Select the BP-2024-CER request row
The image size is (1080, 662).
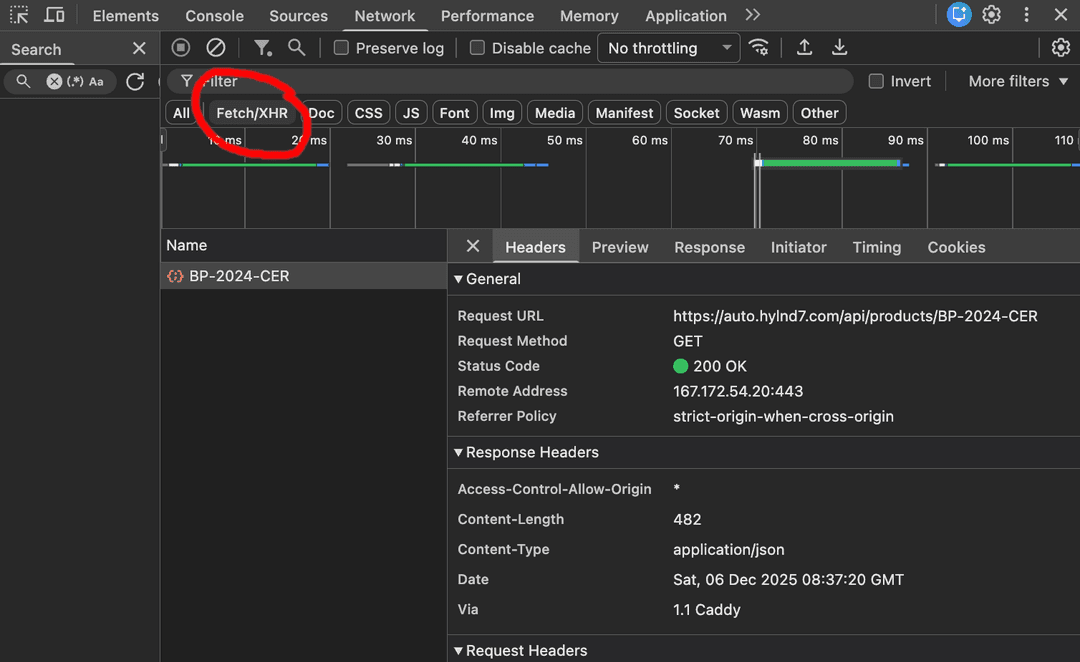point(304,276)
